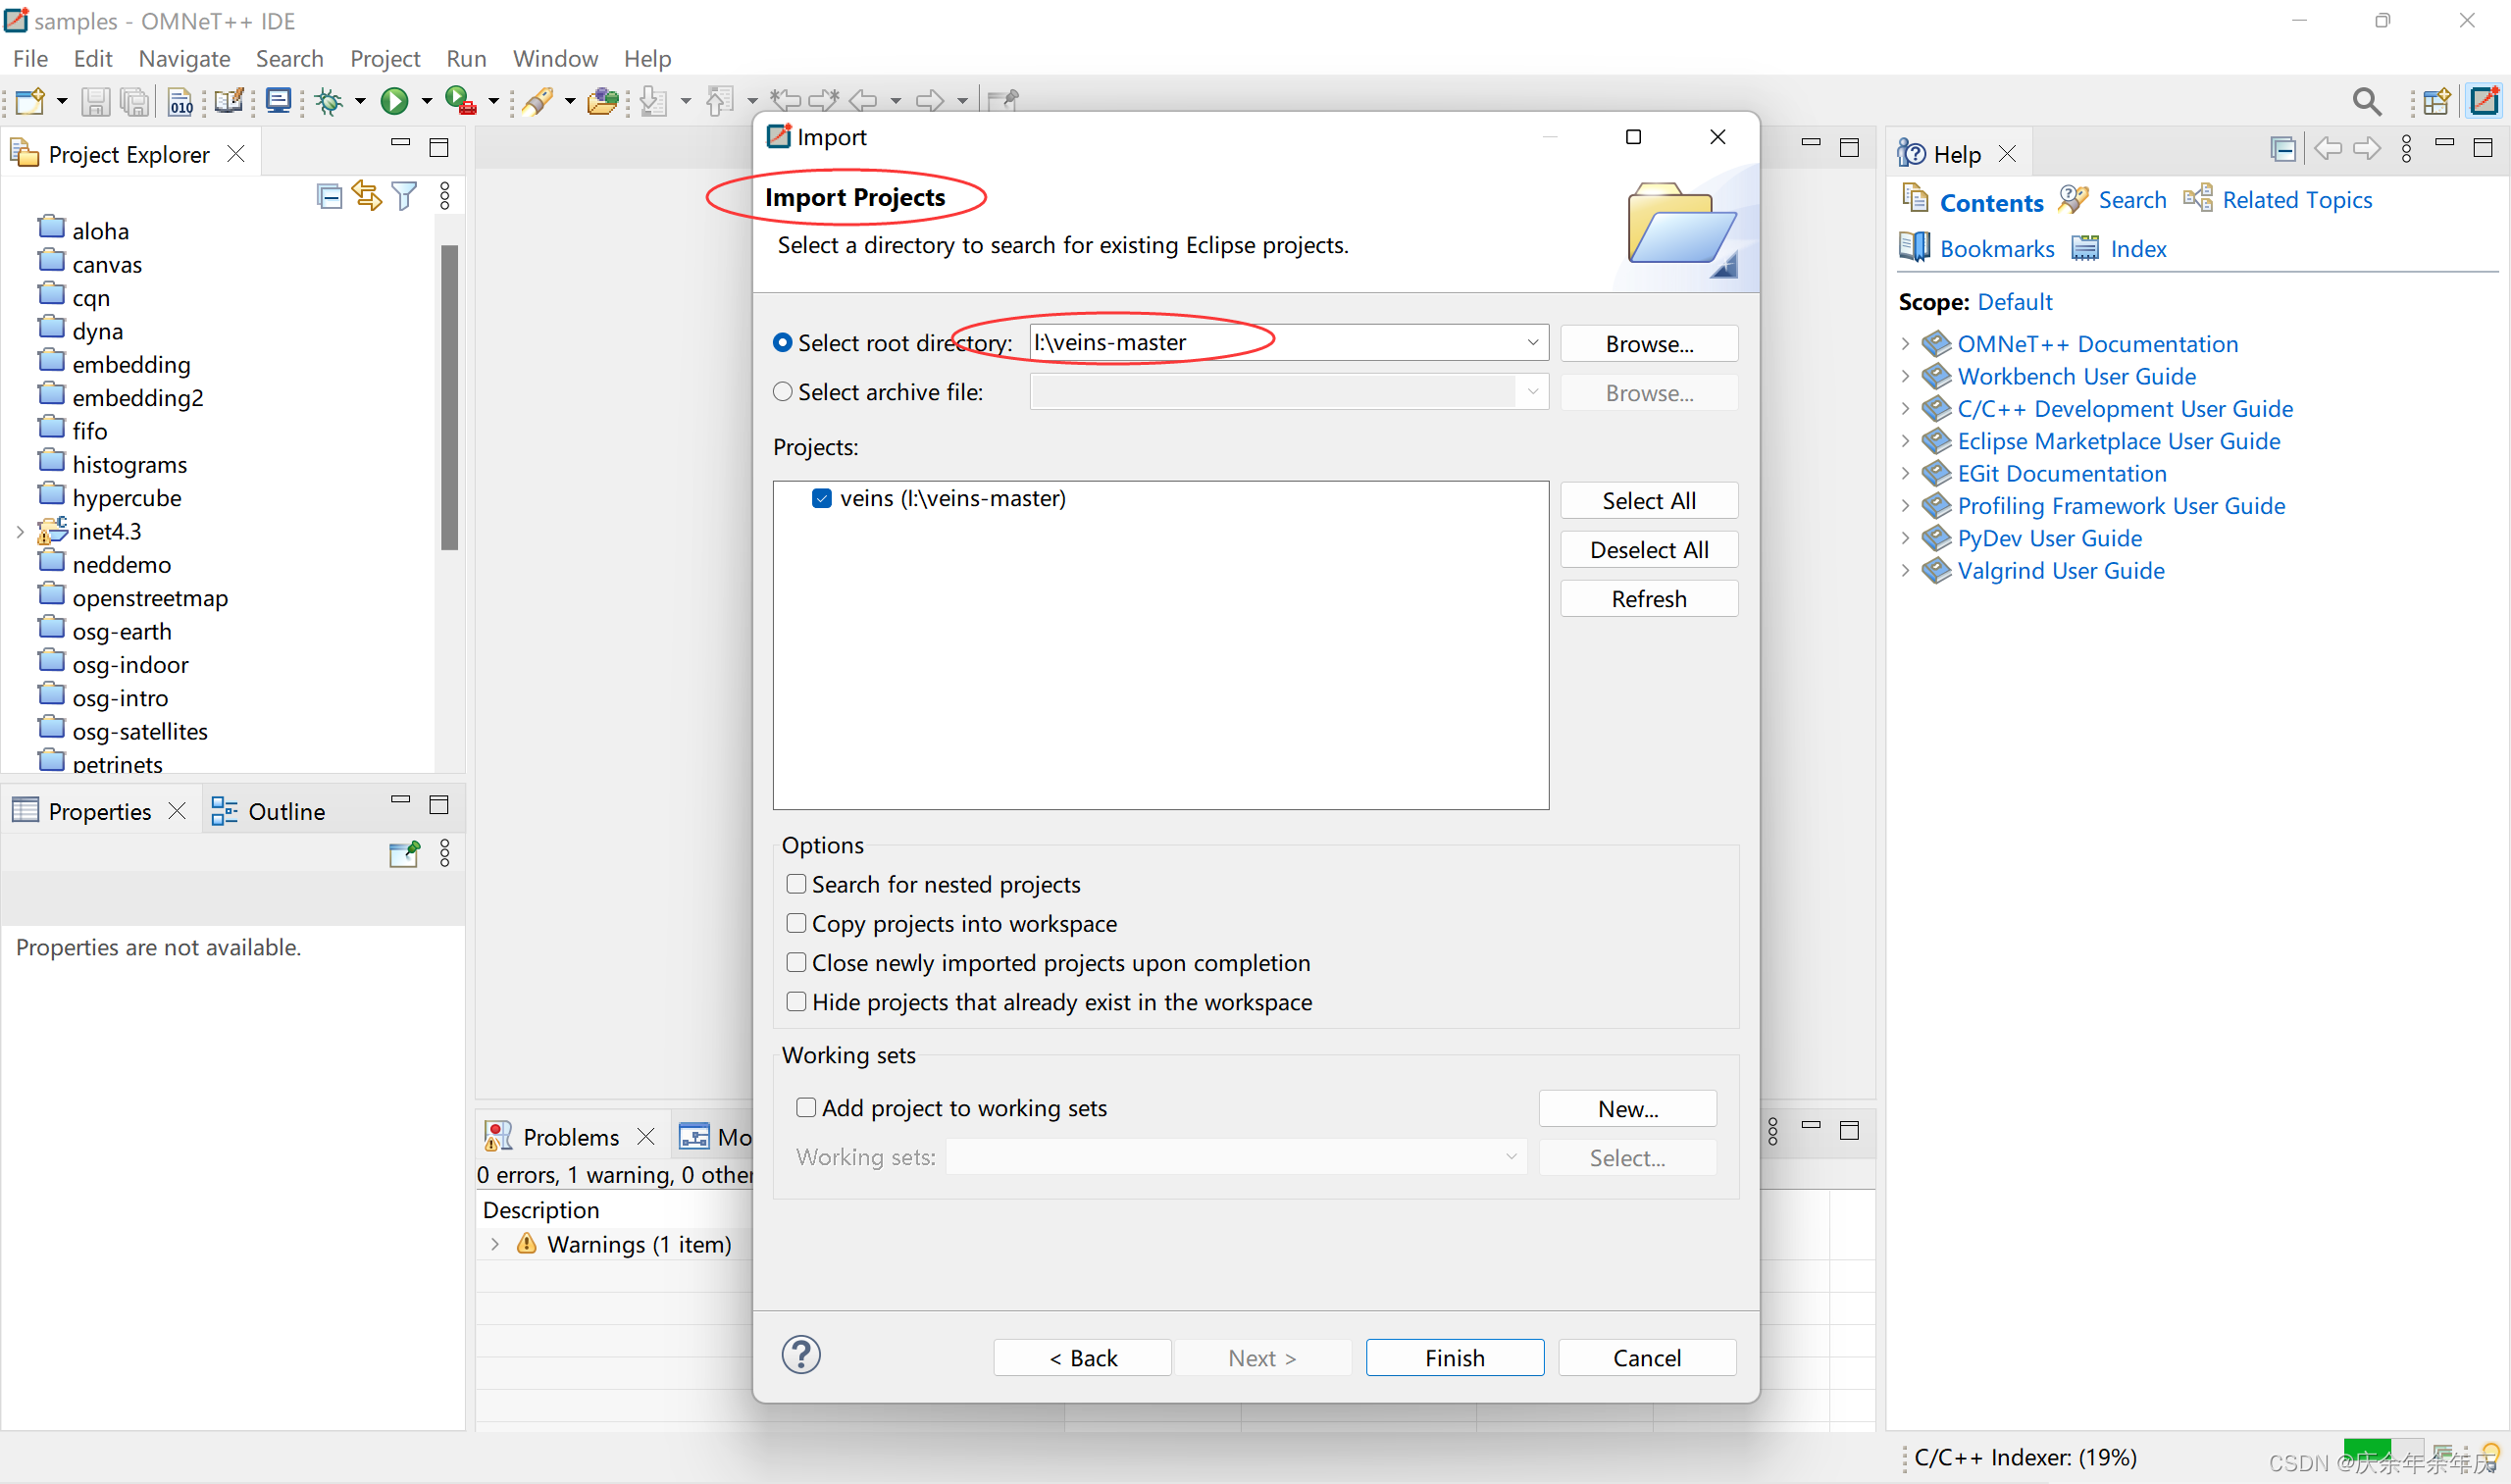2511x1484 pixels.
Task: Click the Import dialog help question mark
Action: (801, 1355)
